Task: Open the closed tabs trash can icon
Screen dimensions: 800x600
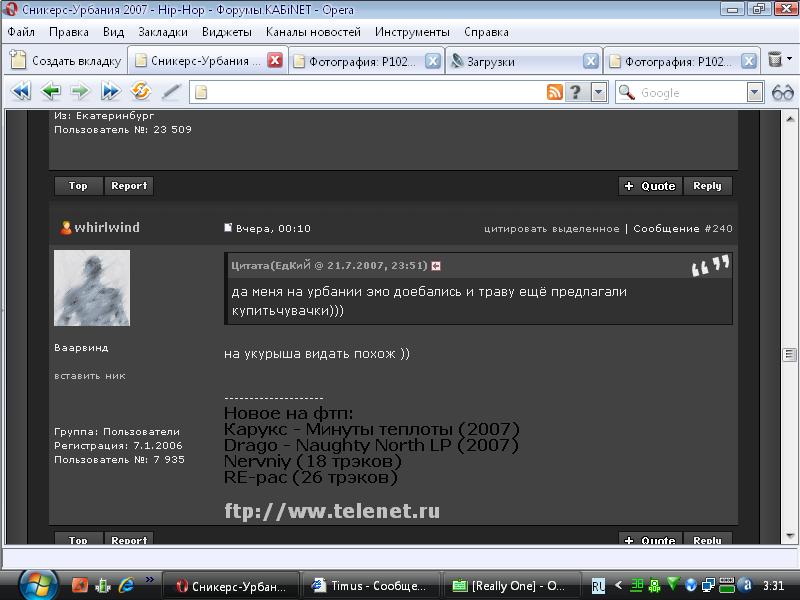Action: tap(775, 60)
